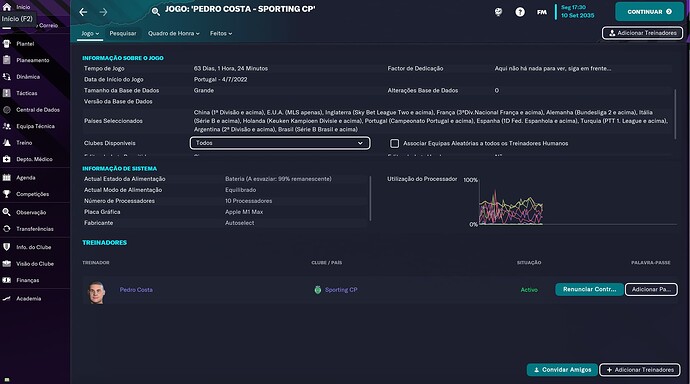Open the search magnifier icon
The height and width of the screenshot is (384, 690).
tap(155, 12)
